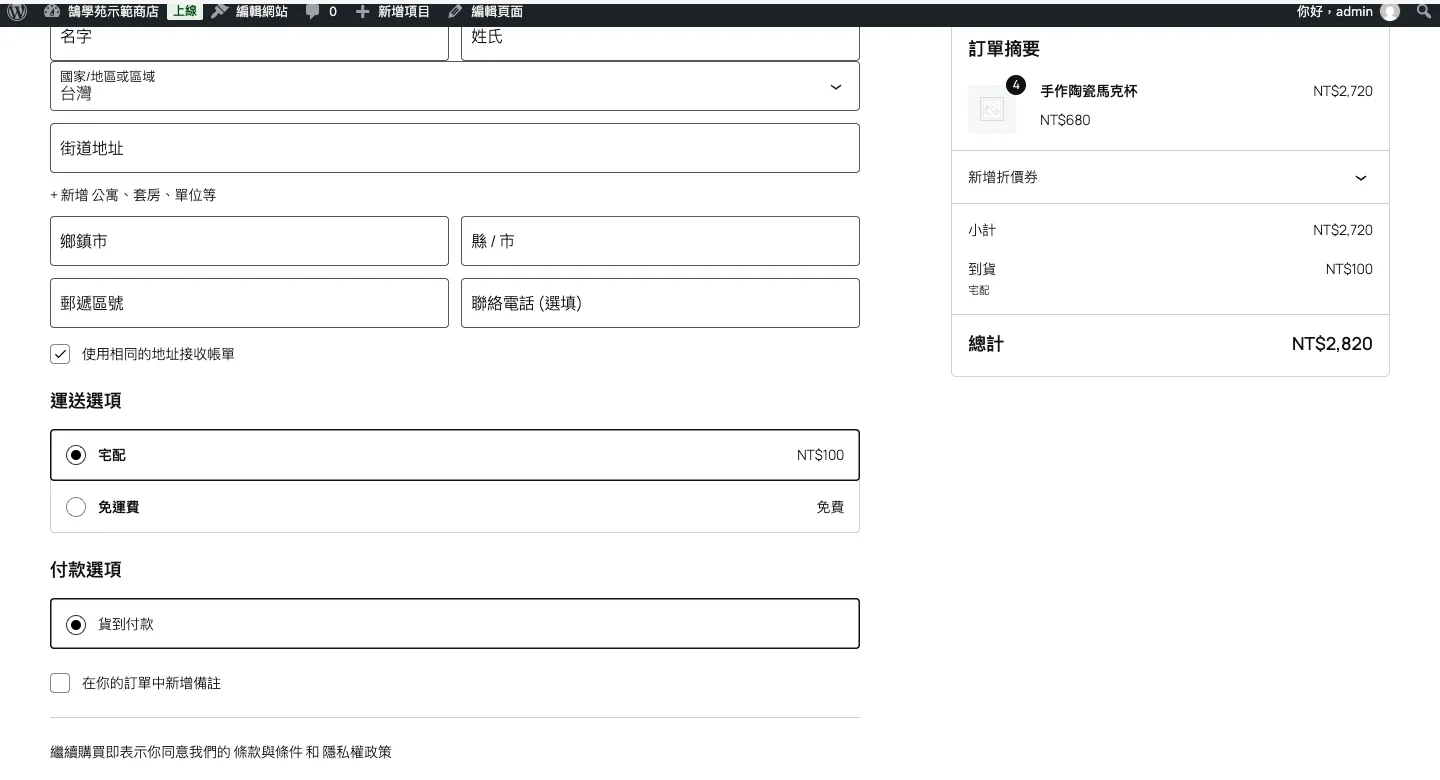Viewport: 1440px width, 780px height.
Task: Open the 隱私權政策 link
Action: [357, 752]
